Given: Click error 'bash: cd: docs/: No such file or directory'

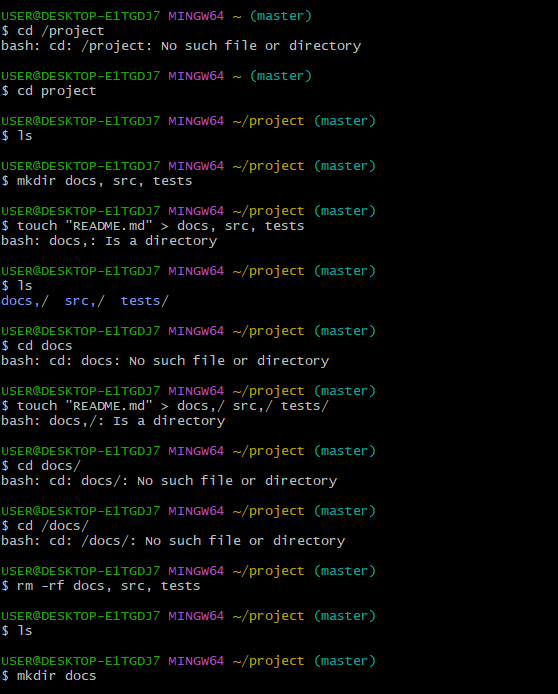Looking at the screenshot, I should tap(169, 481).
